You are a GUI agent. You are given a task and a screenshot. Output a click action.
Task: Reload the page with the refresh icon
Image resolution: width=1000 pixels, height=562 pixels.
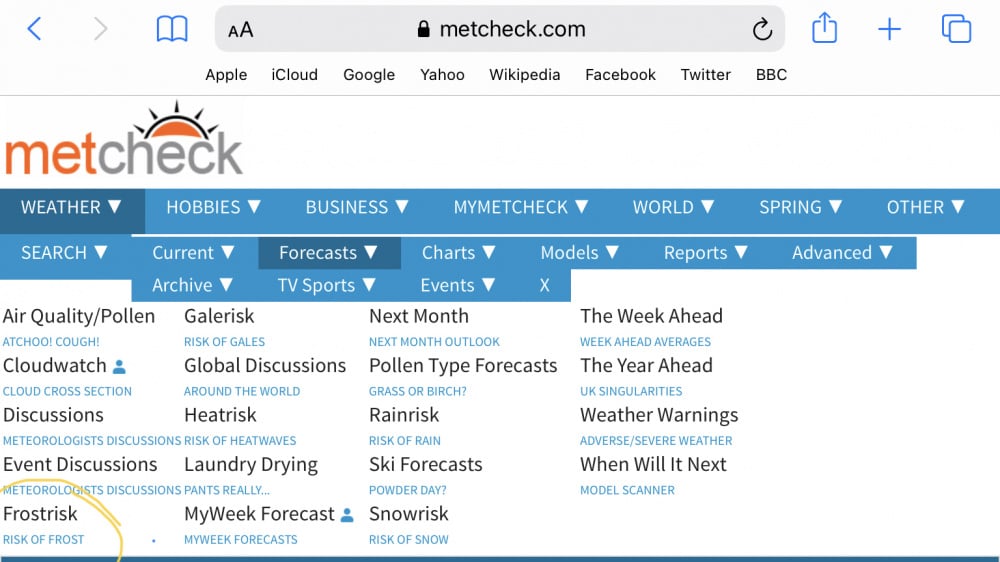click(x=762, y=29)
